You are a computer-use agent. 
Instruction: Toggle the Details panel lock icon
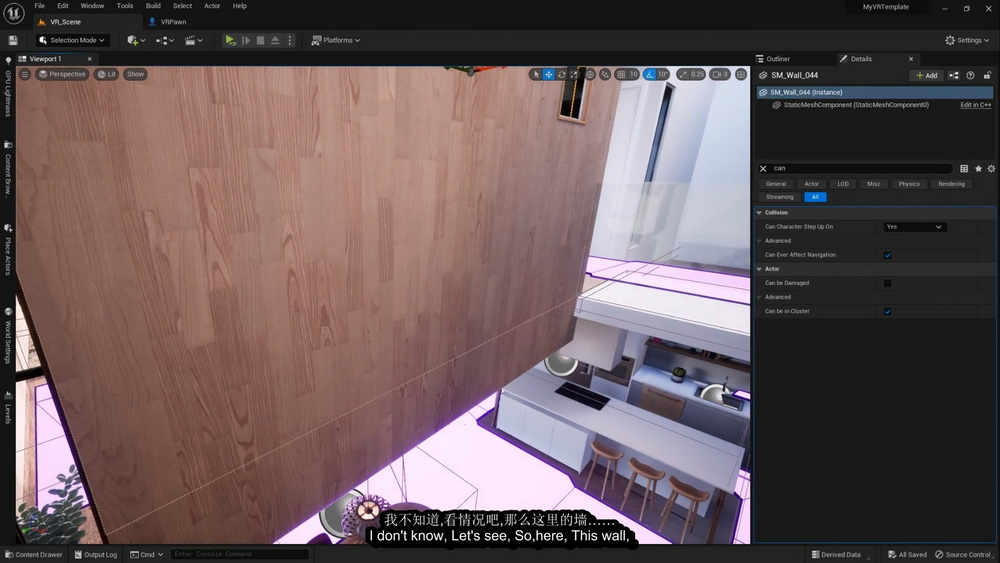click(987, 75)
